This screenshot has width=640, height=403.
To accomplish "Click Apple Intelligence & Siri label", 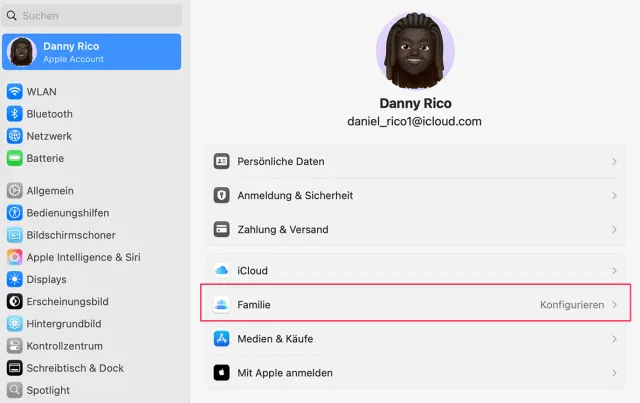I will pyautogui.click(x=83, y=257).
